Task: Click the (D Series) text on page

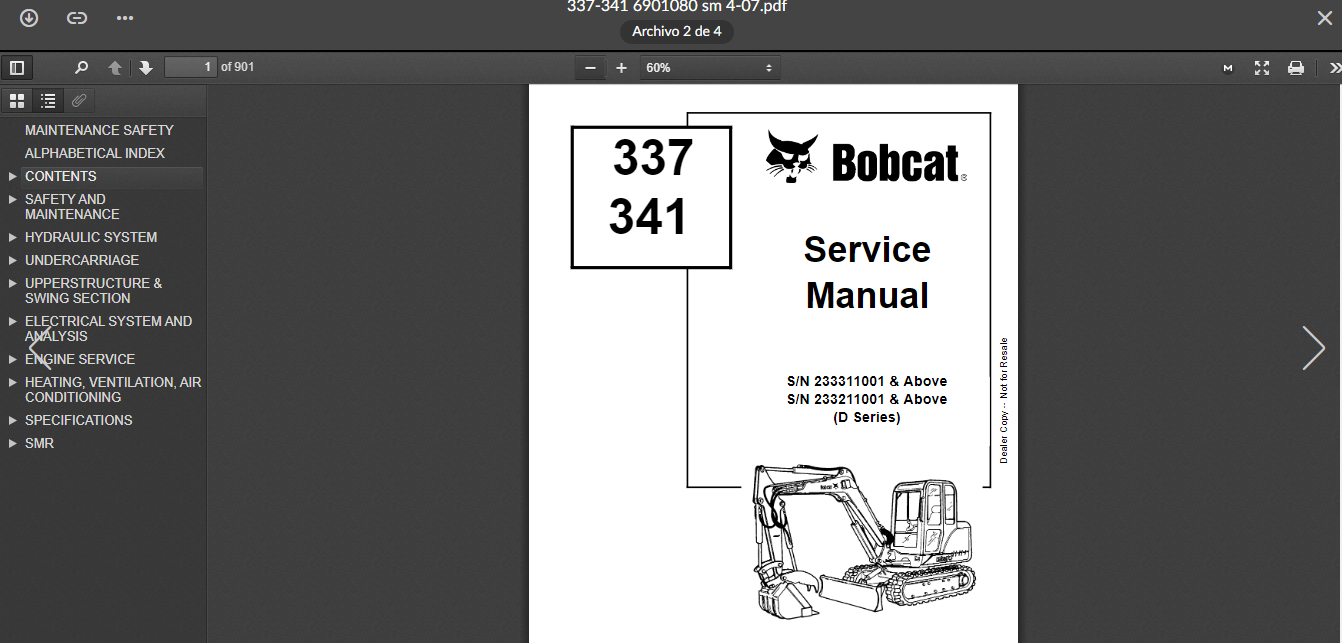Action: pos(867,417)
